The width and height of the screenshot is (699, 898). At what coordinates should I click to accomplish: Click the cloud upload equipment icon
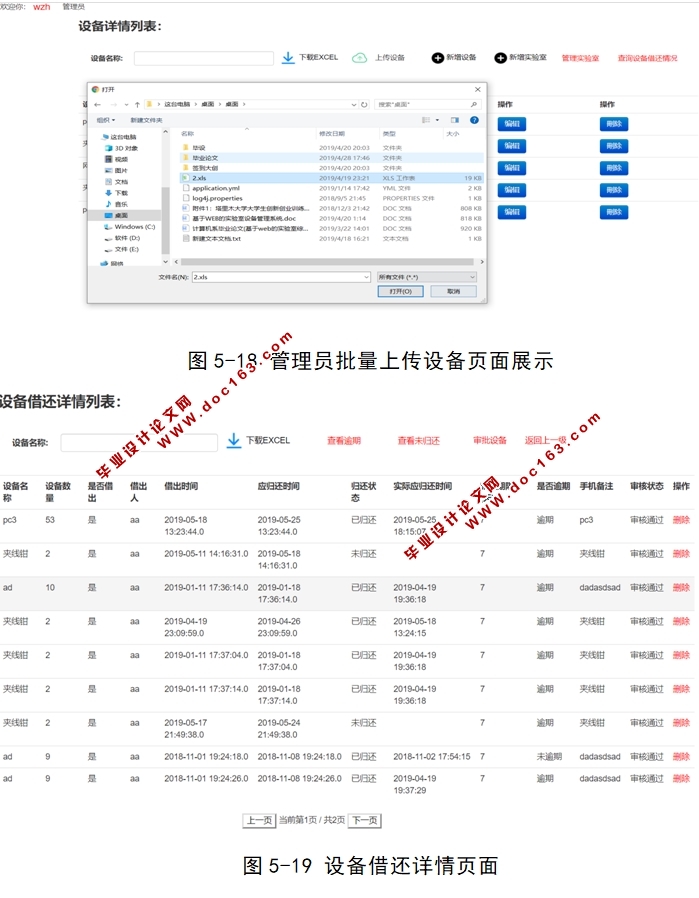click(x=360, y=58)
